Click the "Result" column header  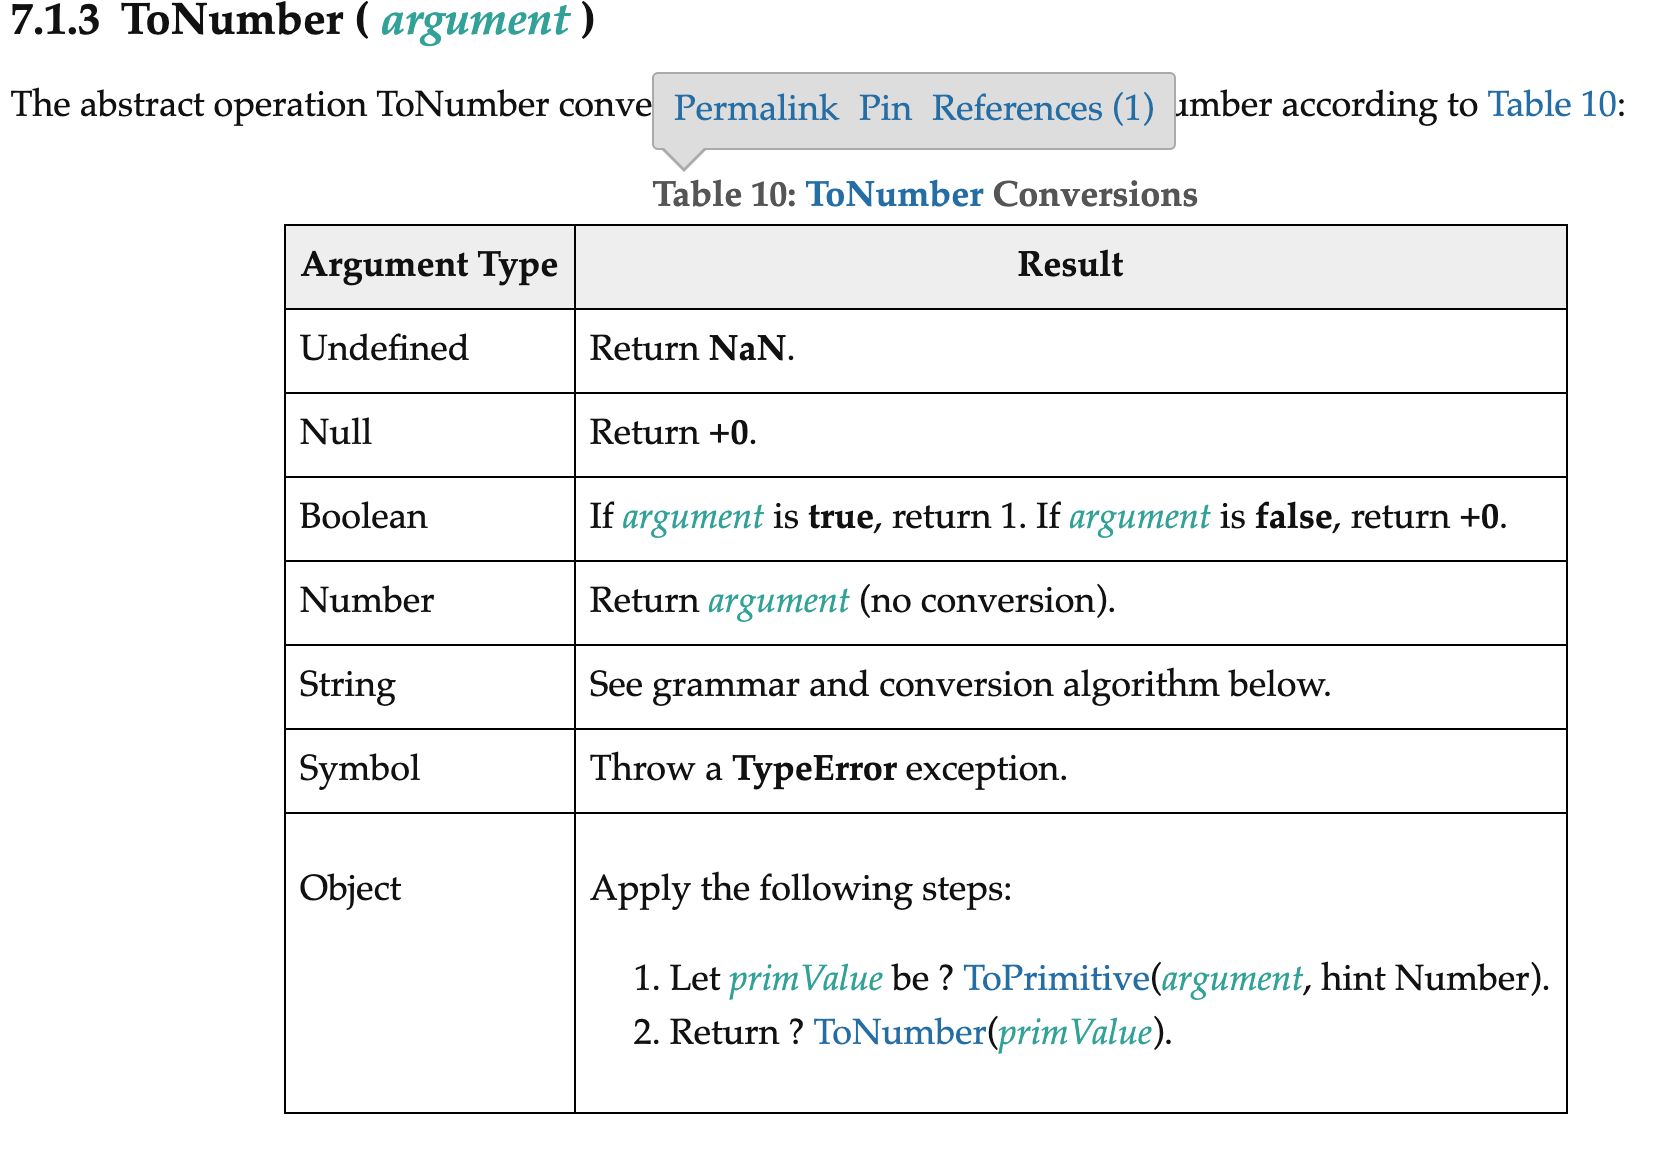[1070, 265]
